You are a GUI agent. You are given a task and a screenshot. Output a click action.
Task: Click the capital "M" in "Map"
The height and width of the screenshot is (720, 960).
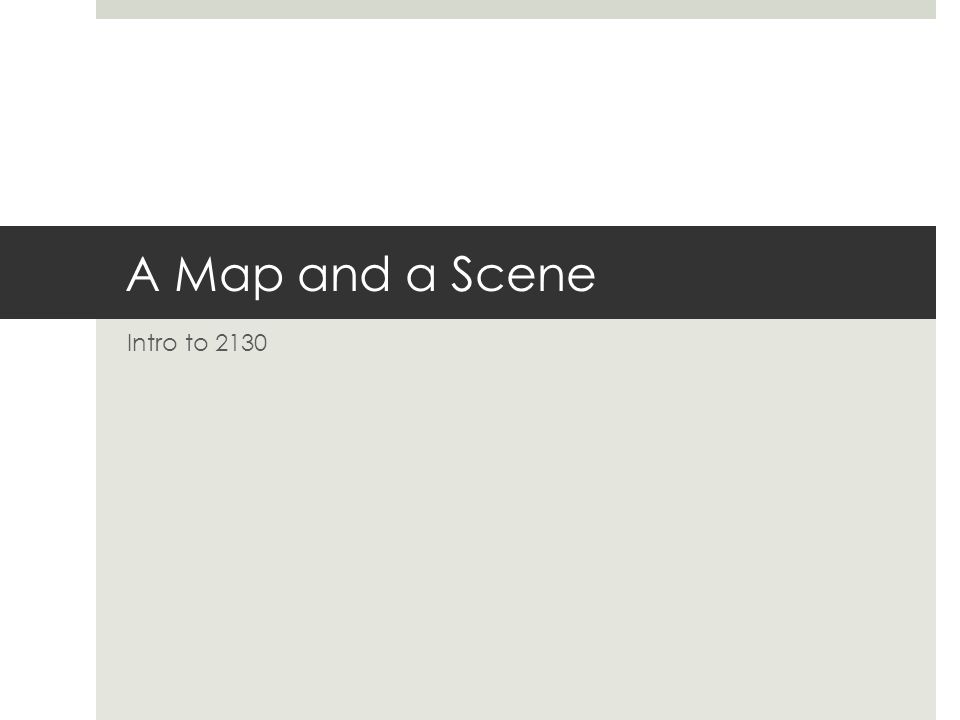pos(195,274)
